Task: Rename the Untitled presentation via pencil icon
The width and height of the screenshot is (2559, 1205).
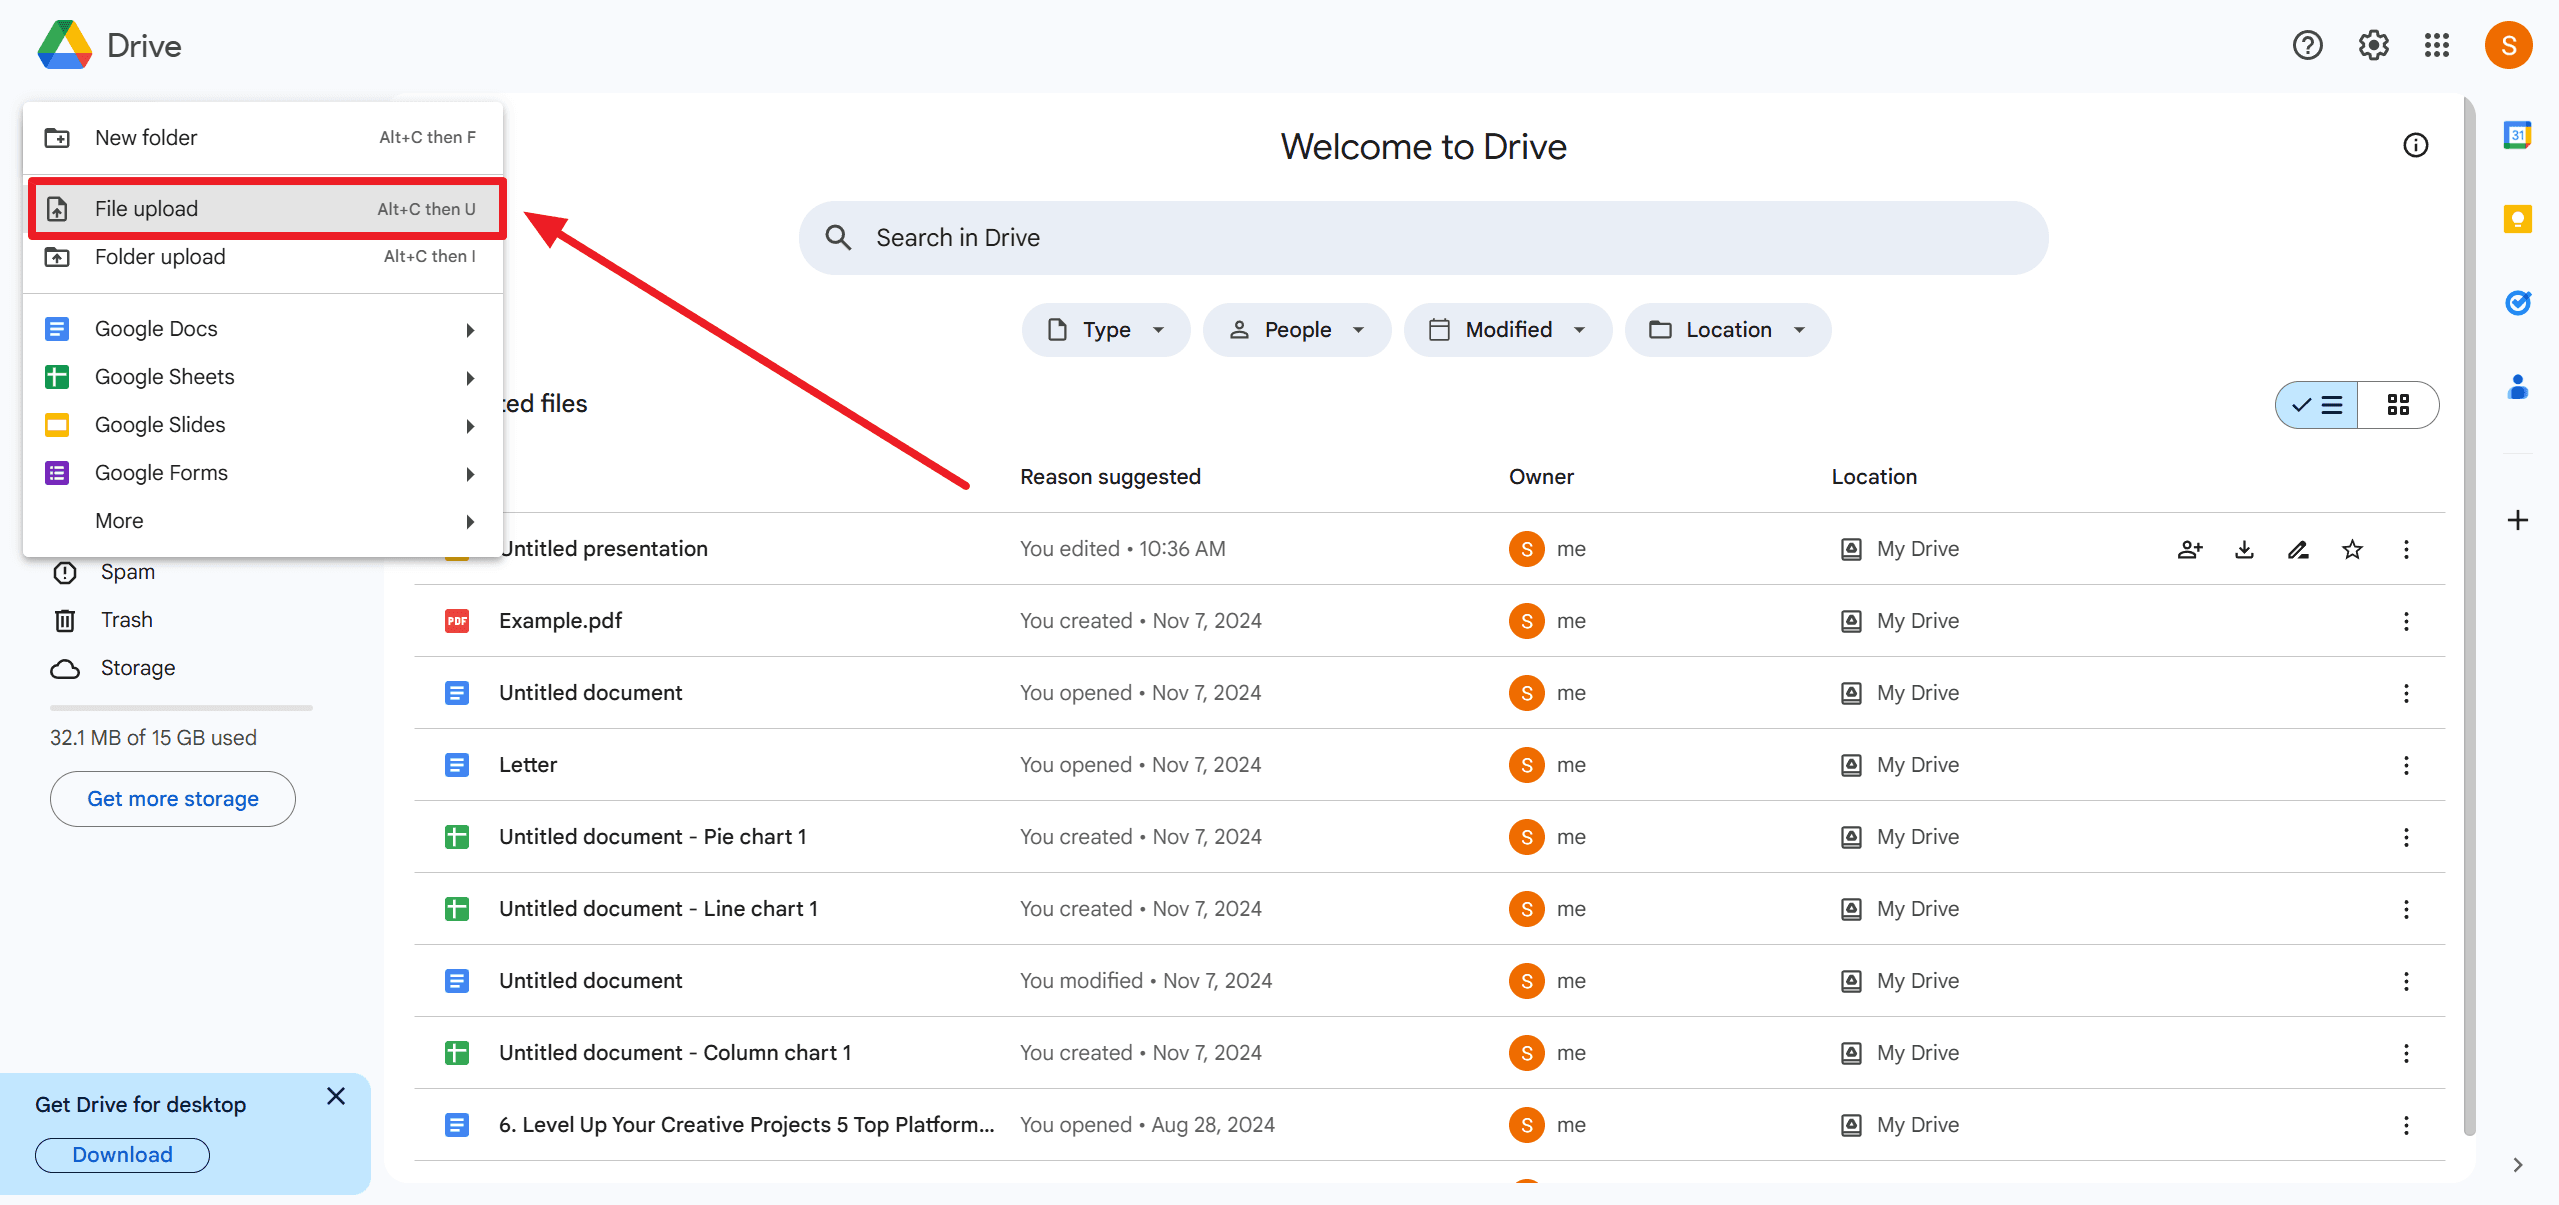Action: point(2298,549)
